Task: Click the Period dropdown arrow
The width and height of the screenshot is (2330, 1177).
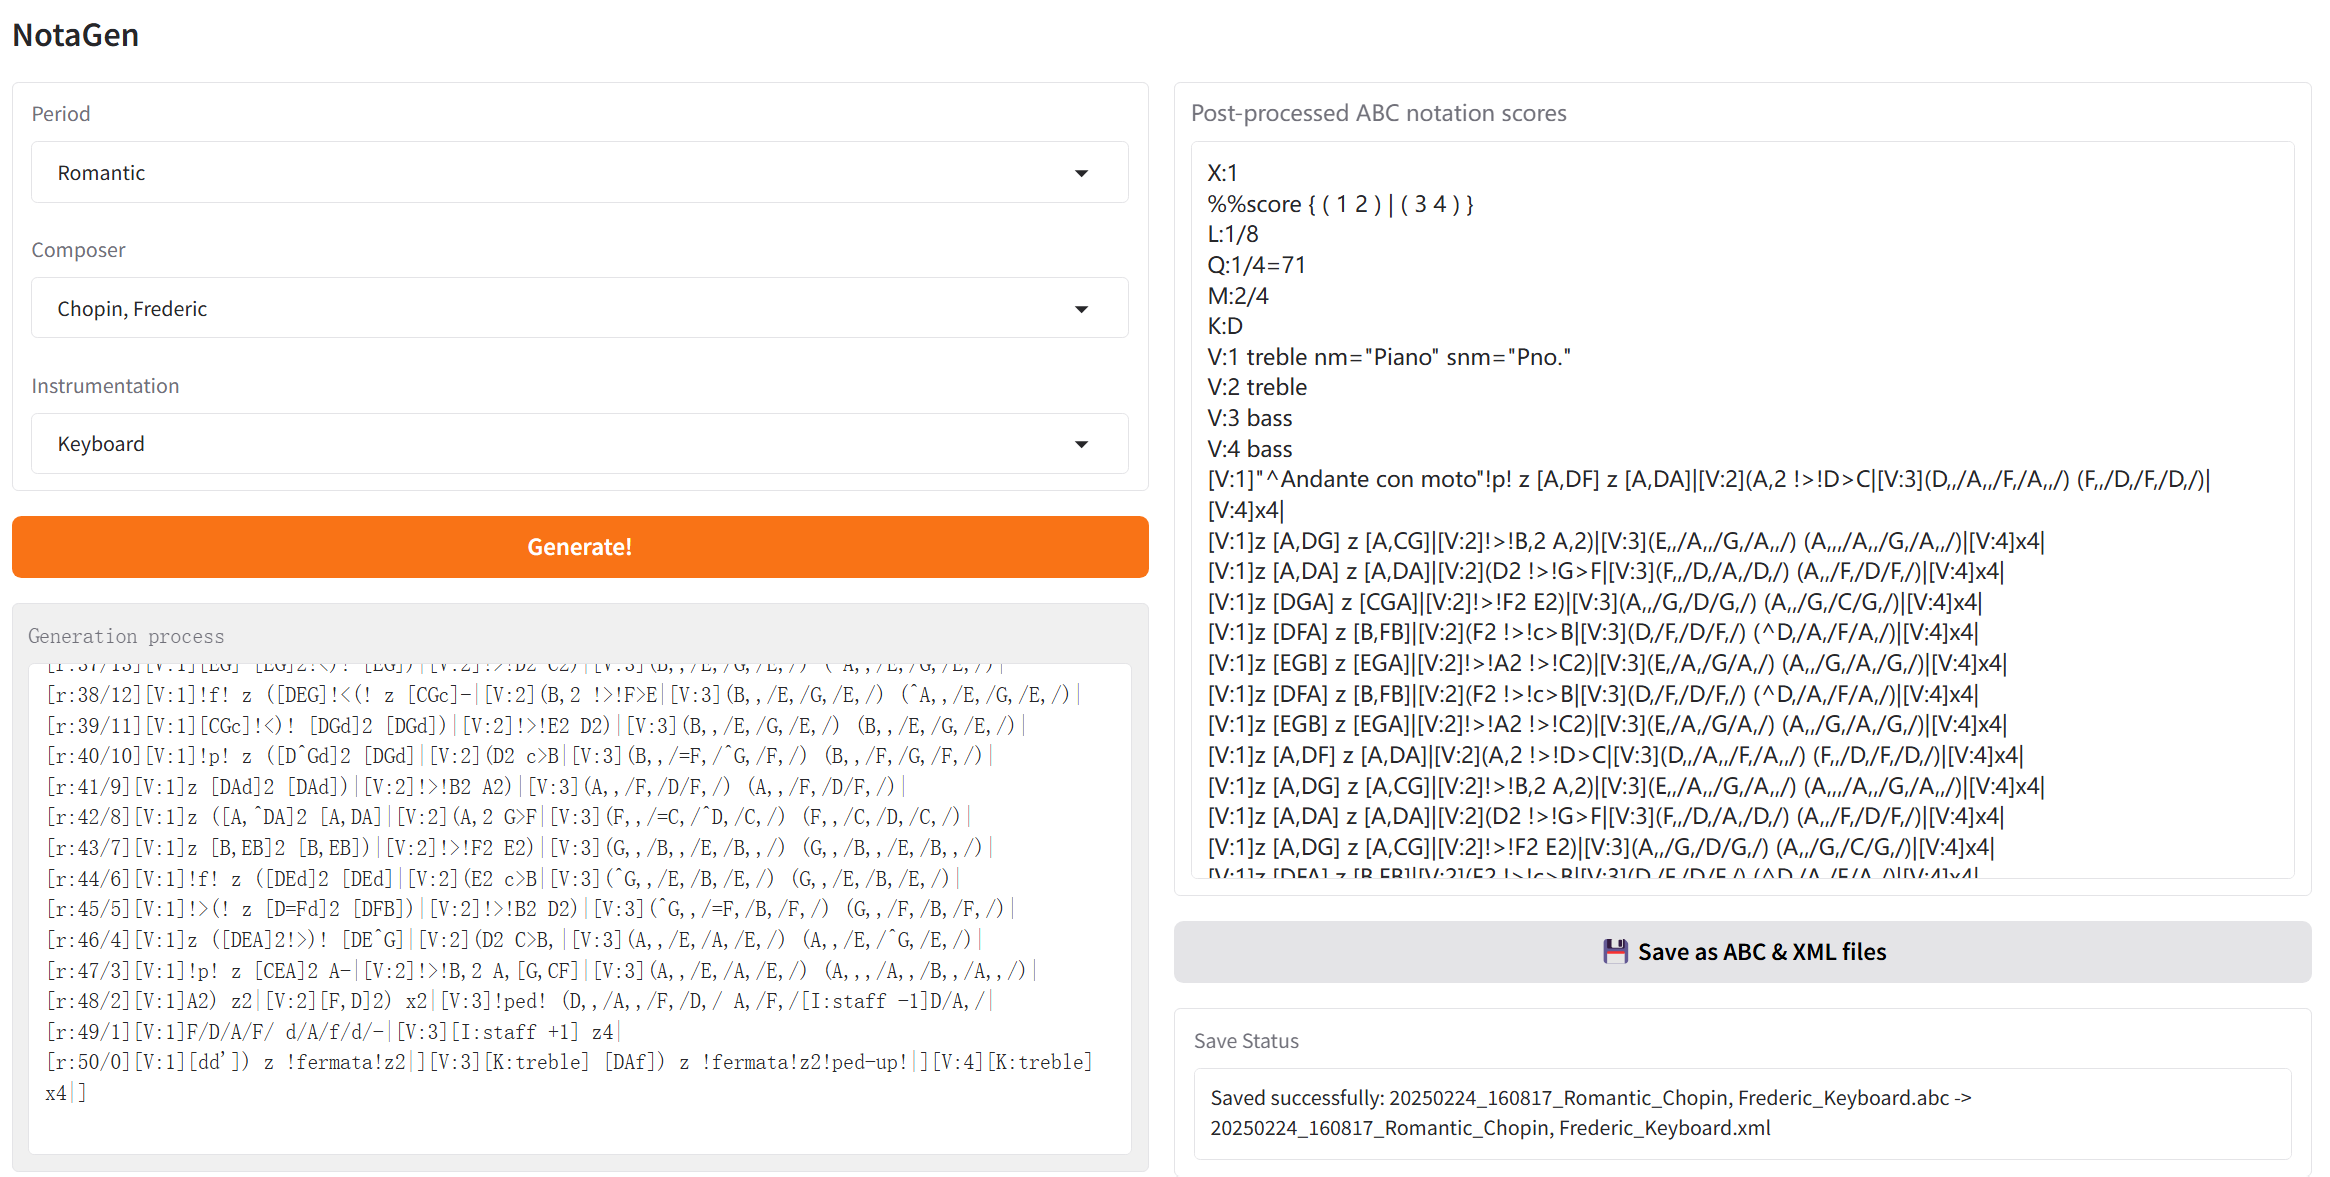Action: pyautogui.click(x=1081, y=173)
